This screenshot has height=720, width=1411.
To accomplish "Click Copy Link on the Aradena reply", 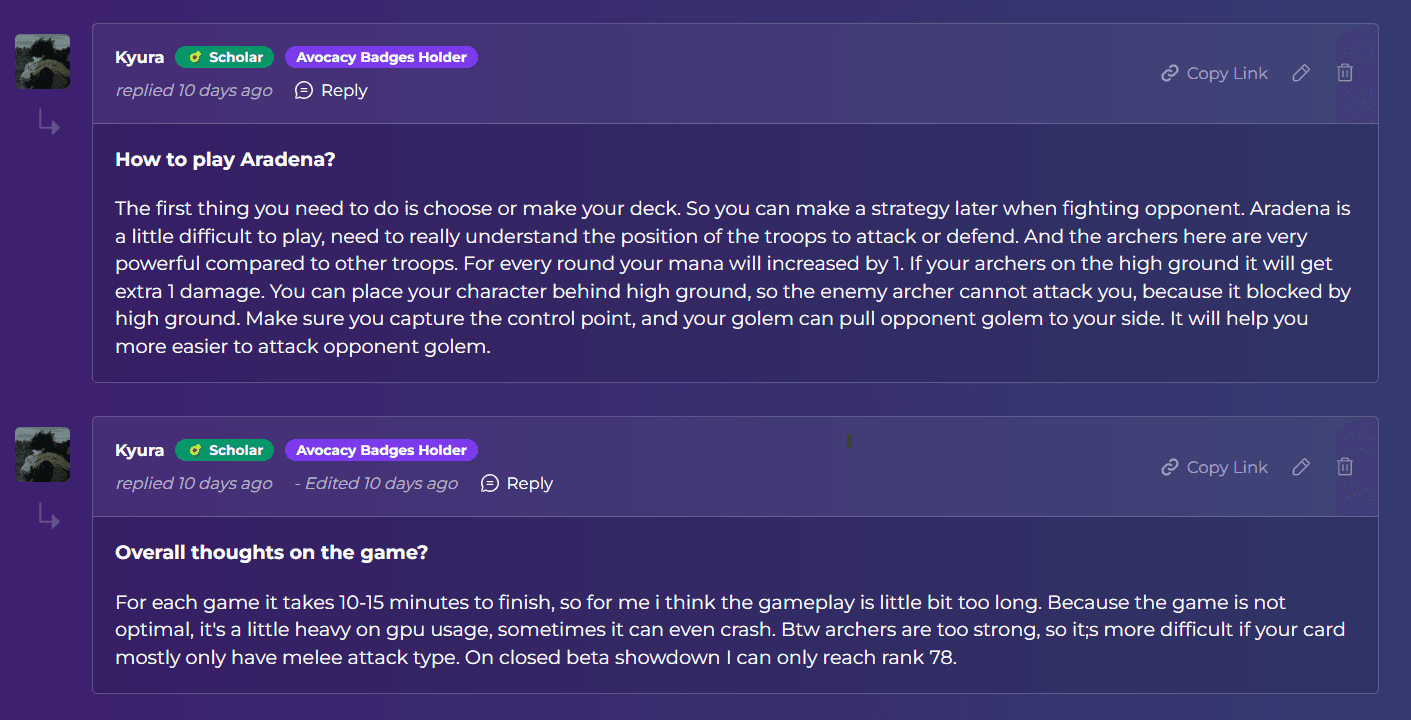I will click(x=1214, y=73).
